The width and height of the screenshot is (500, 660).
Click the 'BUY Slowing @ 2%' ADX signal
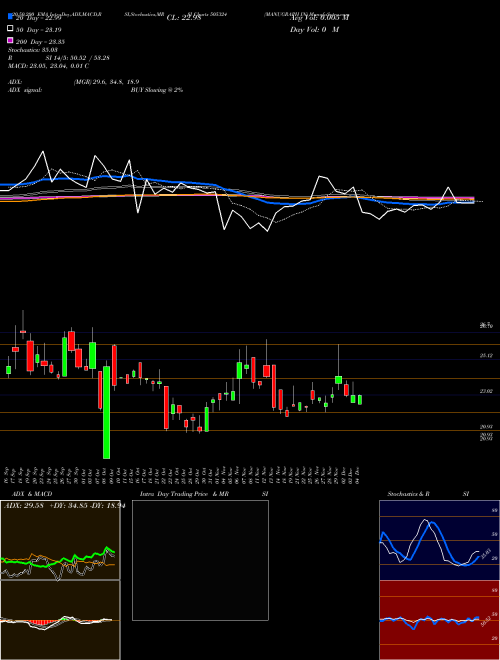pos(157,90)
